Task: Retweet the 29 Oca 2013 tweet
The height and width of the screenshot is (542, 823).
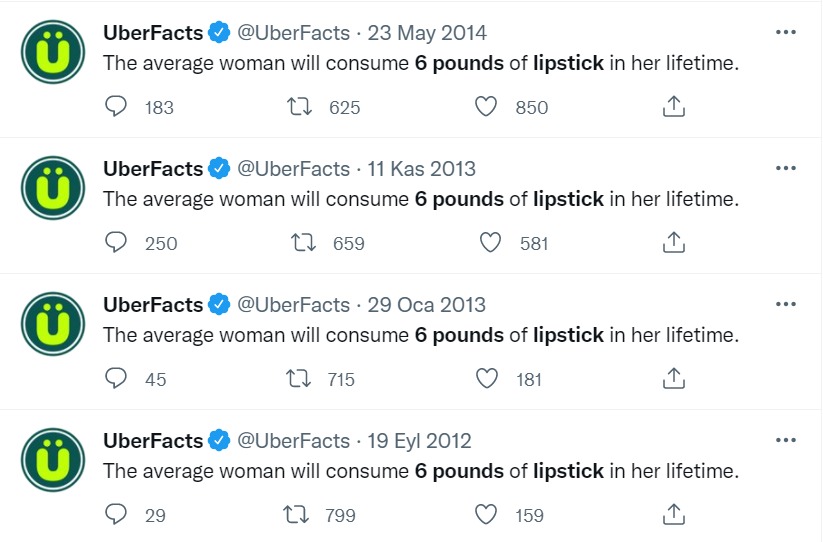Action: 298,379
